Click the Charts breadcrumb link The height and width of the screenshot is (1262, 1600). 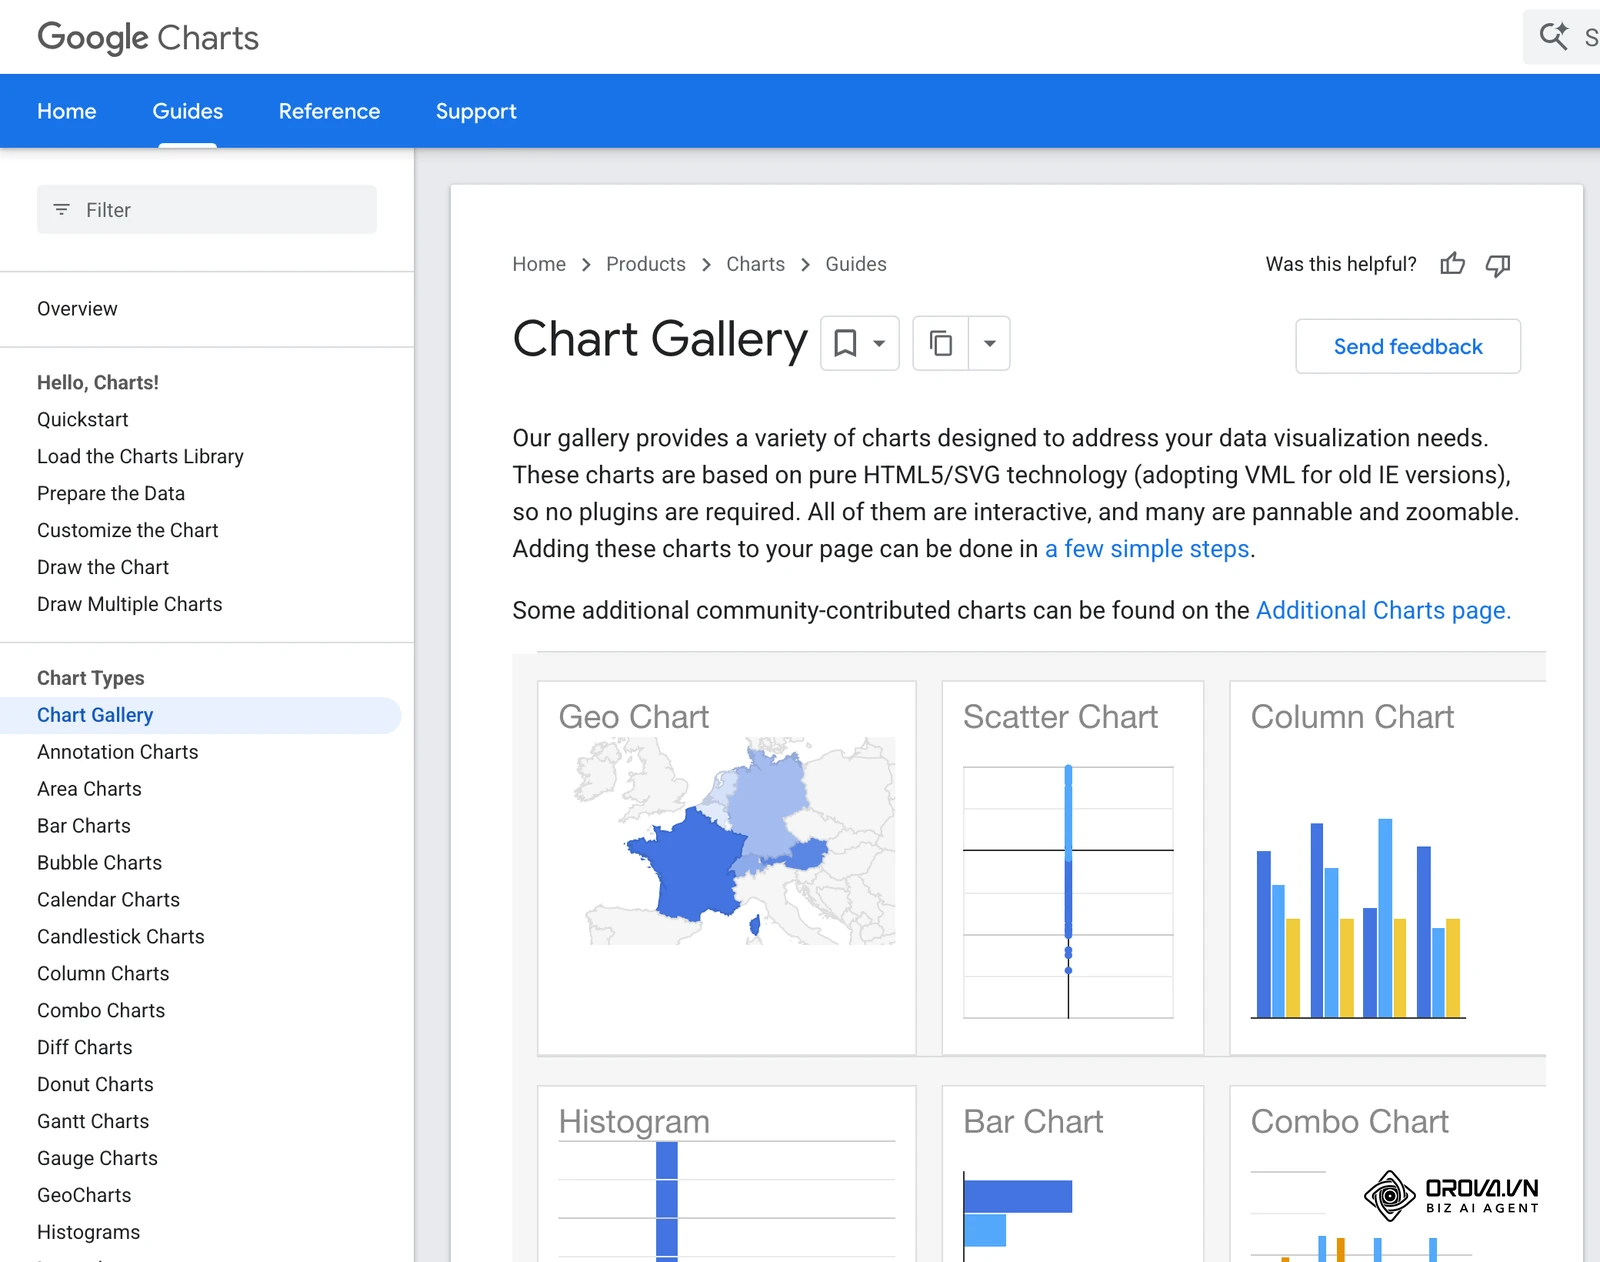(x=755, y=264)
